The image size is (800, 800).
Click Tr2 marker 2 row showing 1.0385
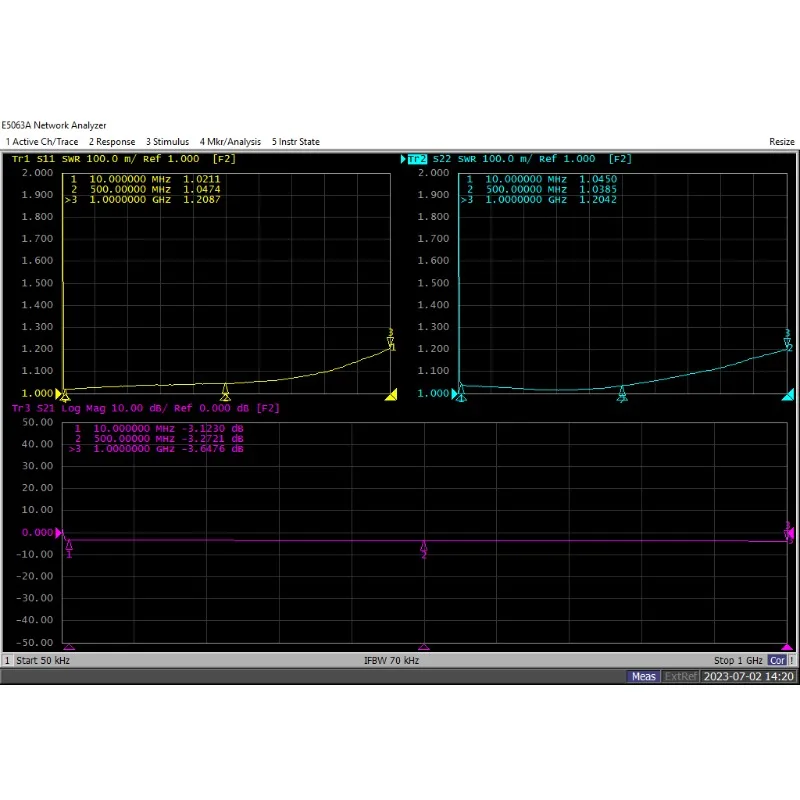(541, 189)
